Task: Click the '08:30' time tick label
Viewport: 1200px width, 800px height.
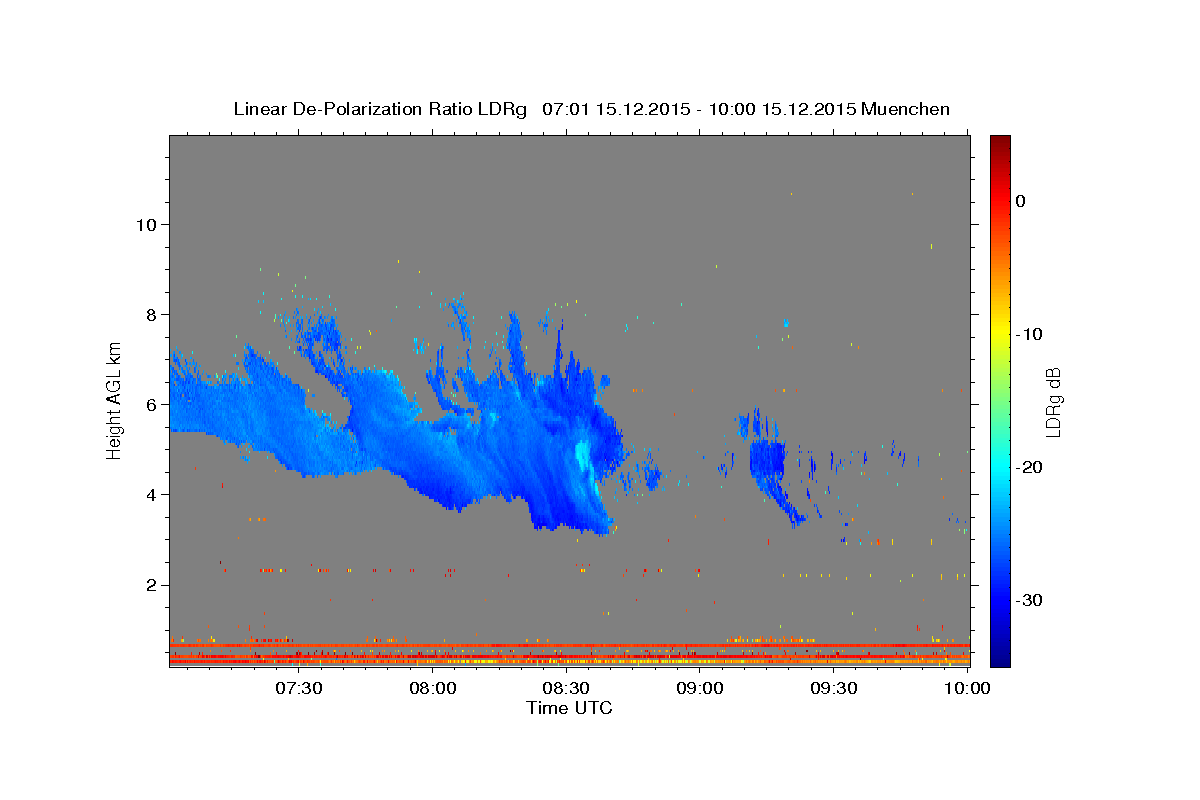Action: (566, 688)
